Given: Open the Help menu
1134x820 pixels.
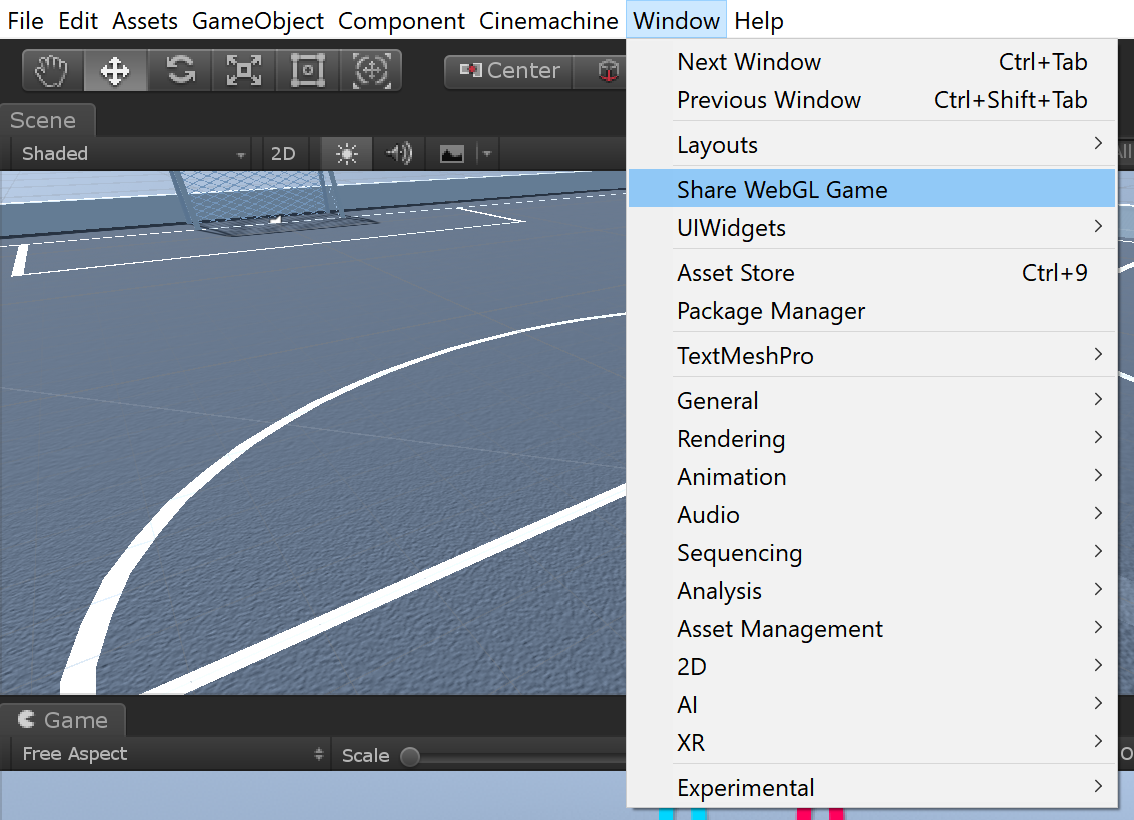Looking at the screenshot, I should point(759,21).
